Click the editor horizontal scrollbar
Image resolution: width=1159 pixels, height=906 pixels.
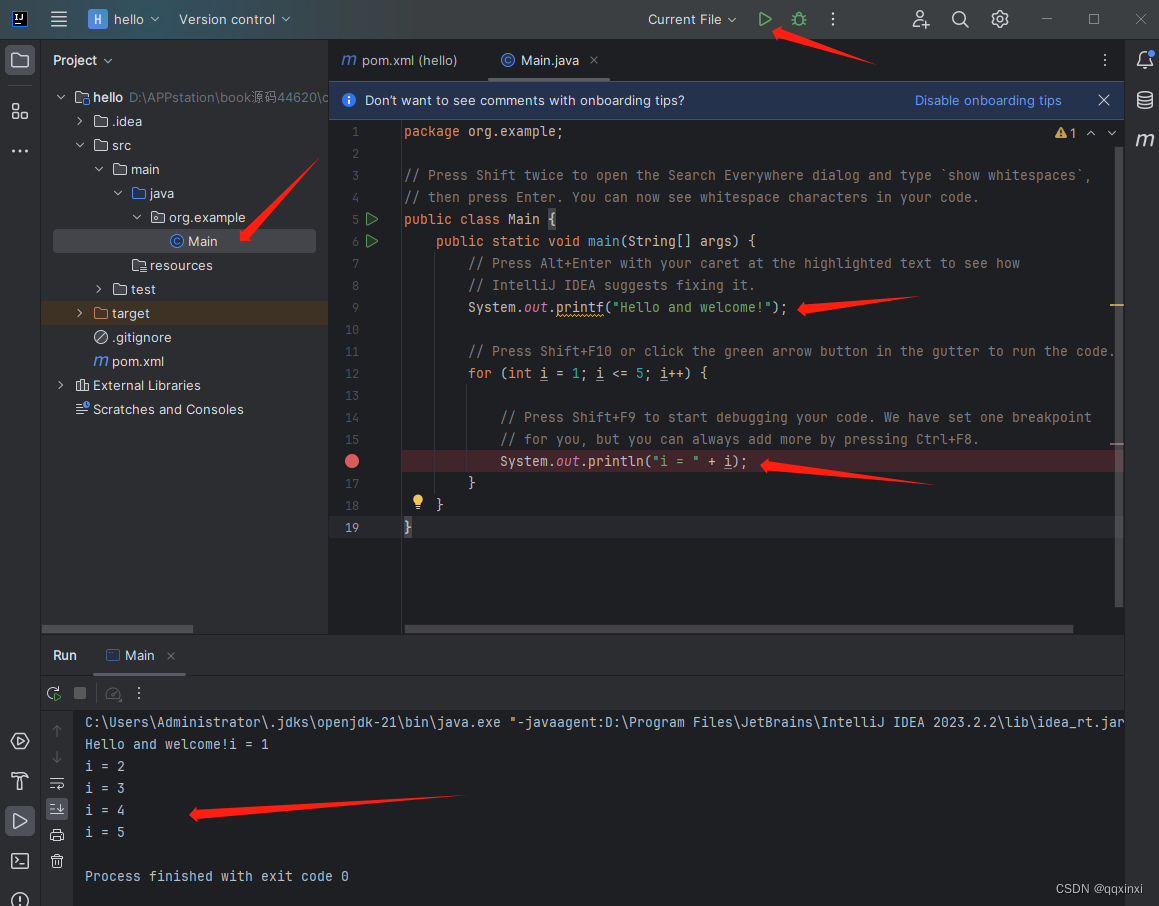(x=738, y=629)
